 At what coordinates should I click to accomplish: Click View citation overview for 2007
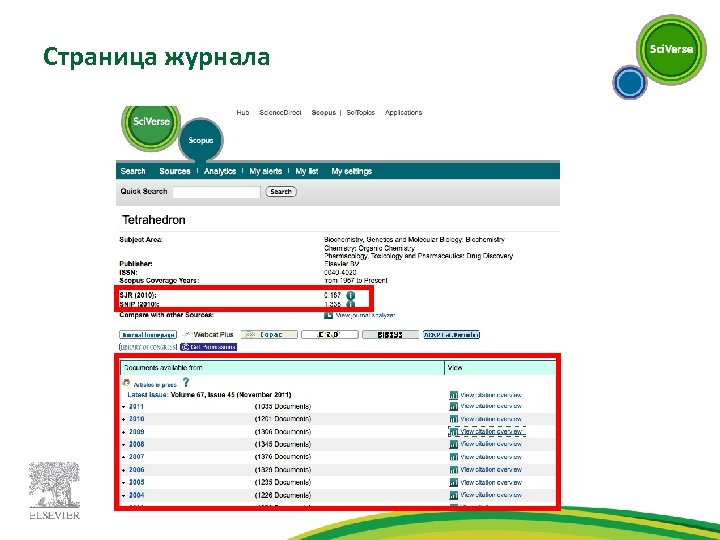(491, 457)
